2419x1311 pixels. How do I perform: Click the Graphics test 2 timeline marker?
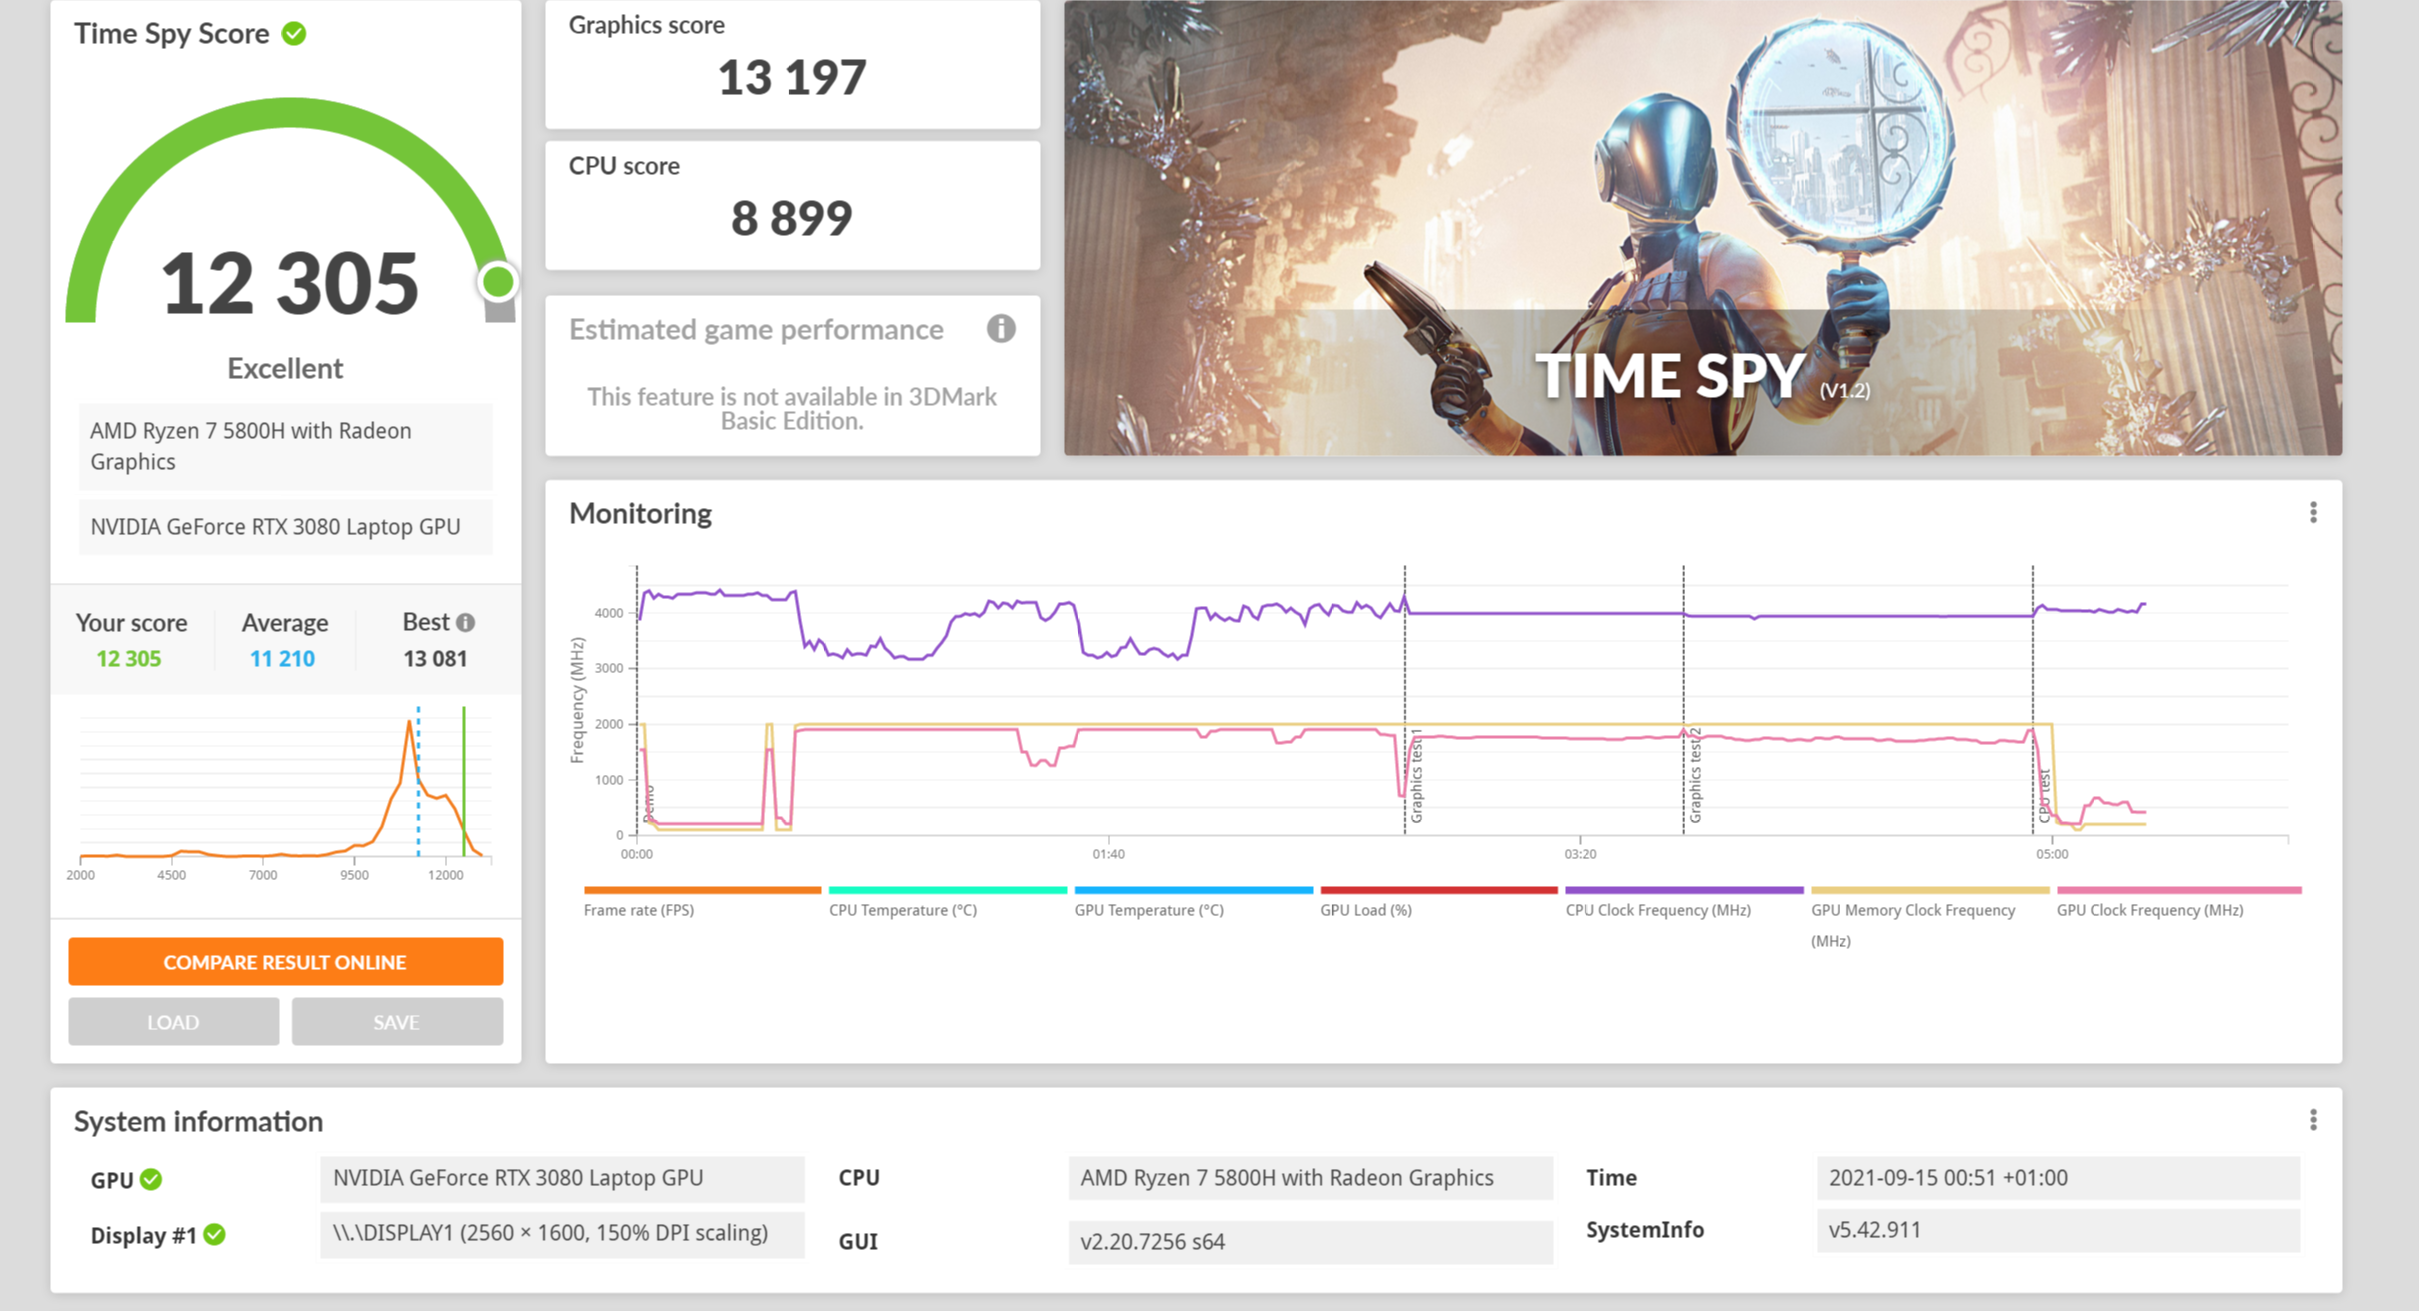[x=1694, y=776]
